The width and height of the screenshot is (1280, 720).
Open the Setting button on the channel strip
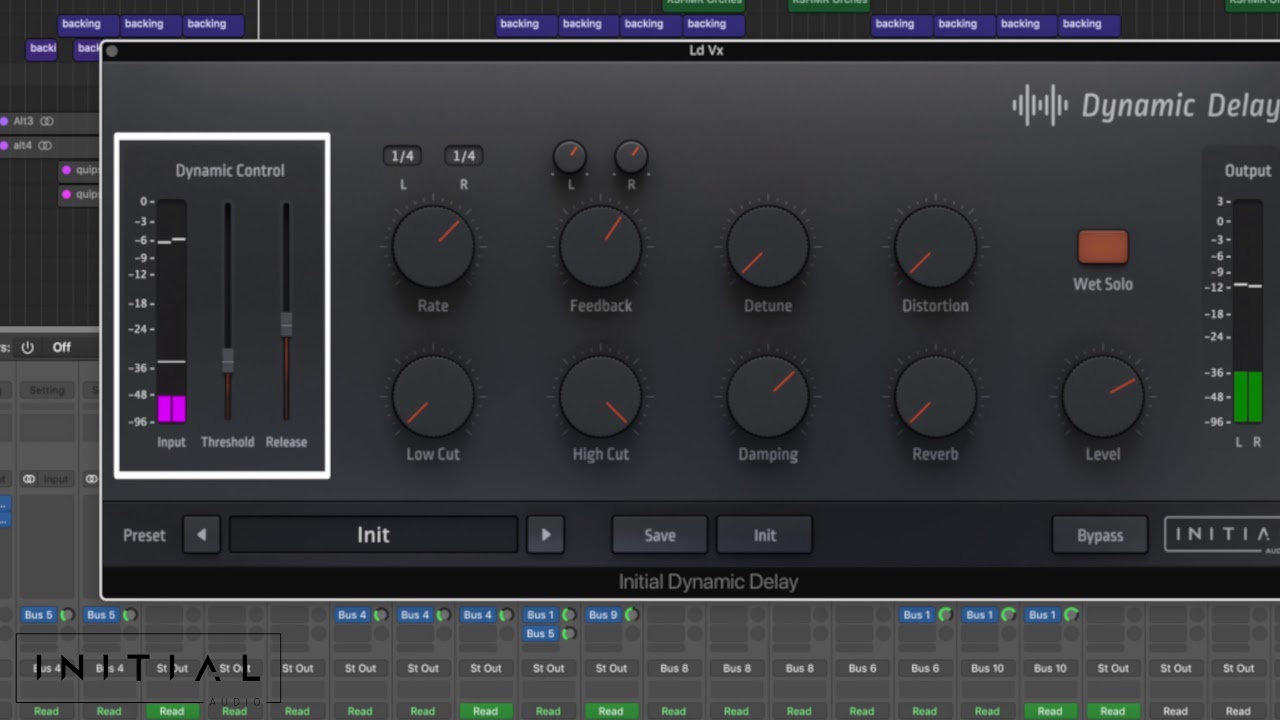47,390
